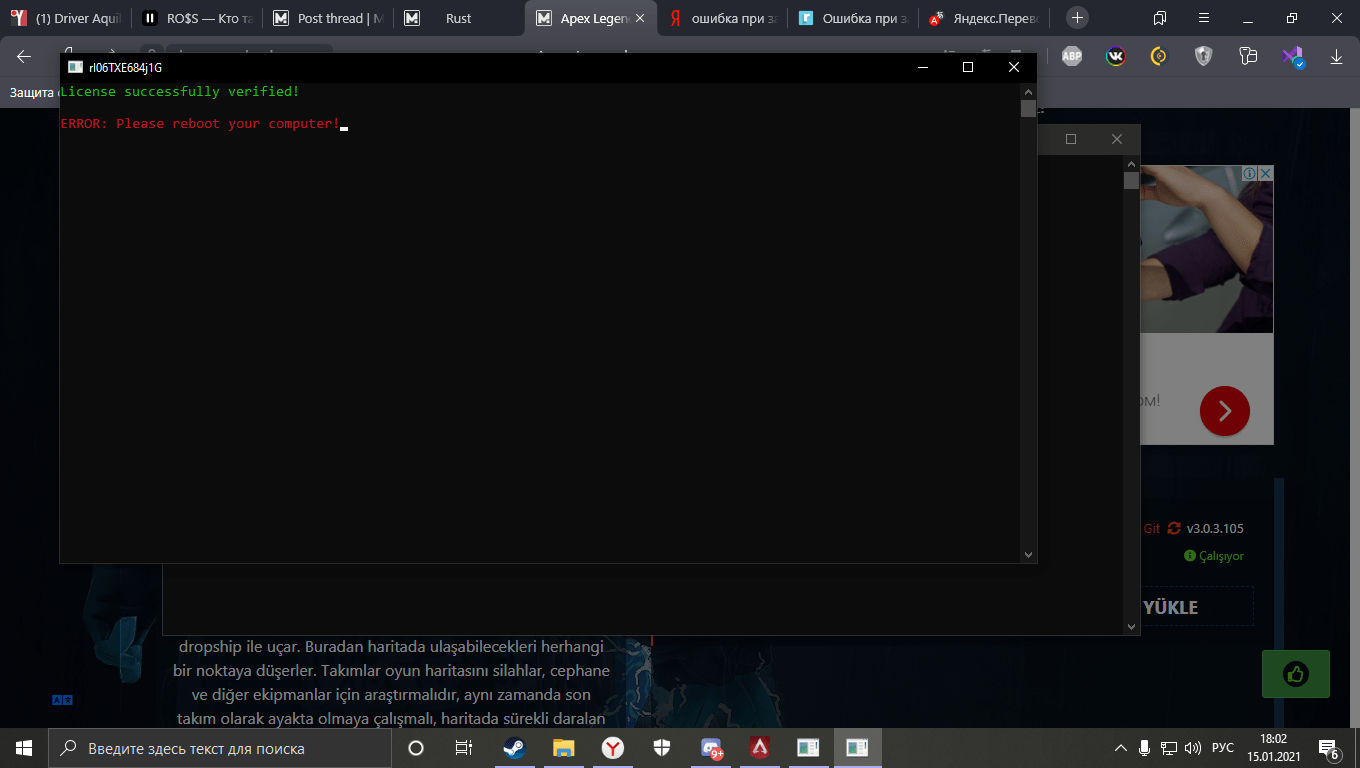Switch to active console app on taskbar
This screenshot has width=1360, height=768.
tap(858, 748)
